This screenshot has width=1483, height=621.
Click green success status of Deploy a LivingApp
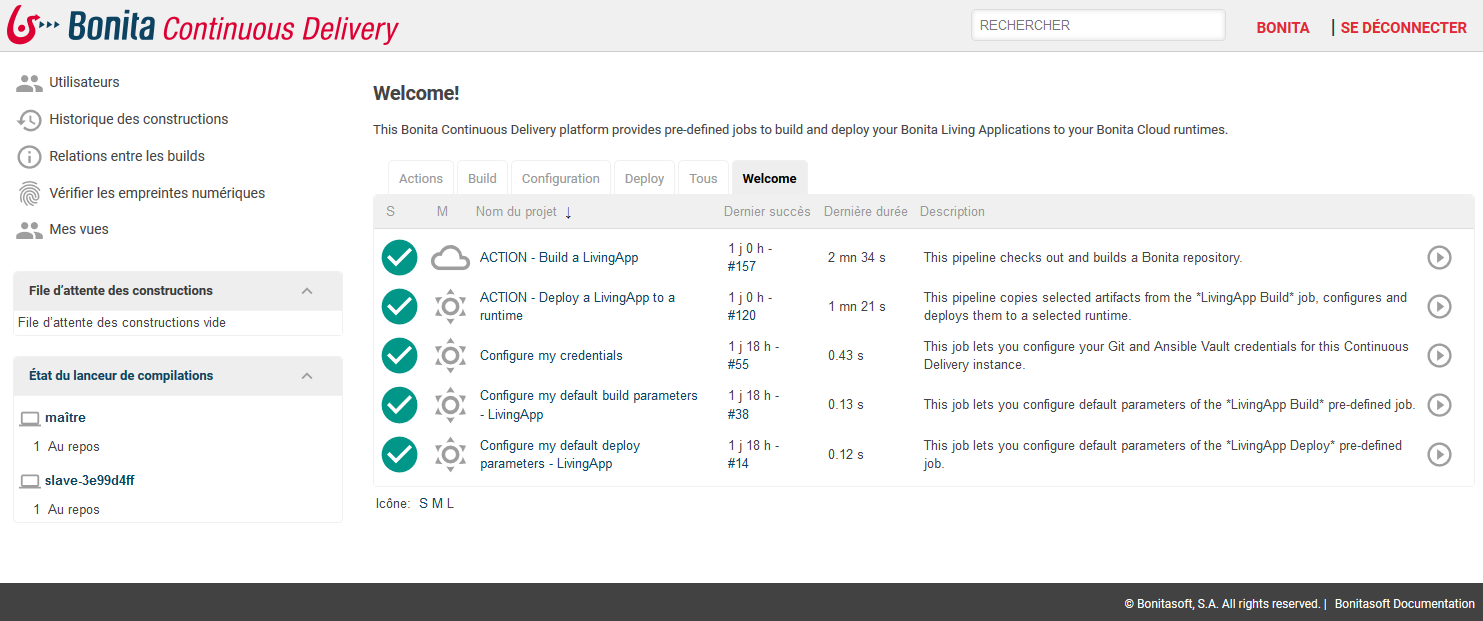400,306
